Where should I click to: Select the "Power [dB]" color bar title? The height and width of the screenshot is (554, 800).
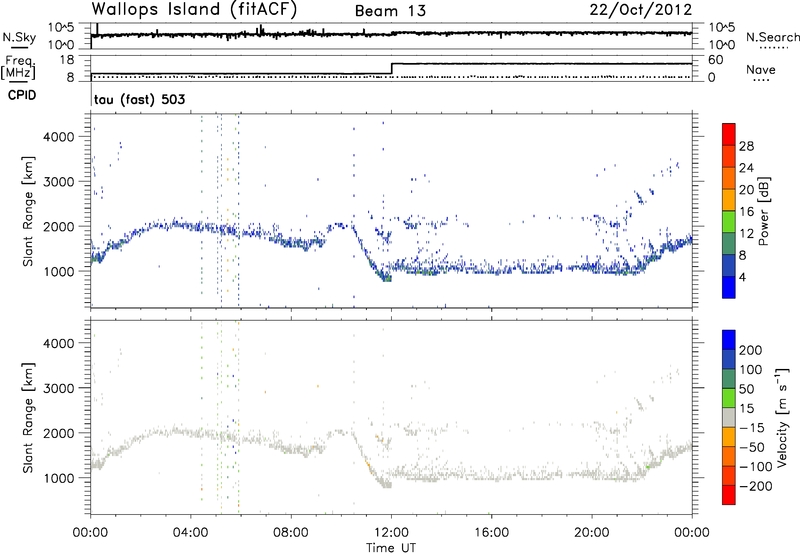[763, 211]
